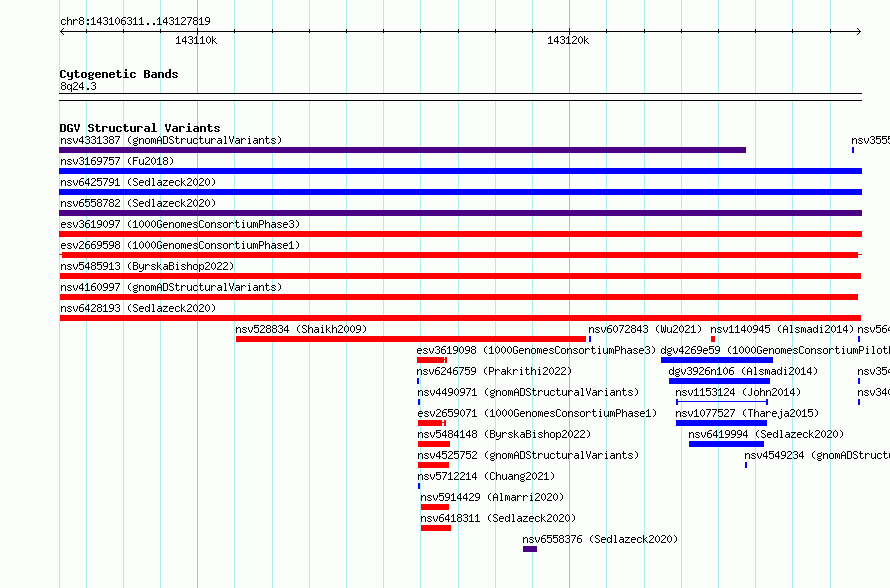Select the nsv5484148 (ByrskaBishop2022) label
This screenshot has width=890, height=588.
[x=504, y=434]
